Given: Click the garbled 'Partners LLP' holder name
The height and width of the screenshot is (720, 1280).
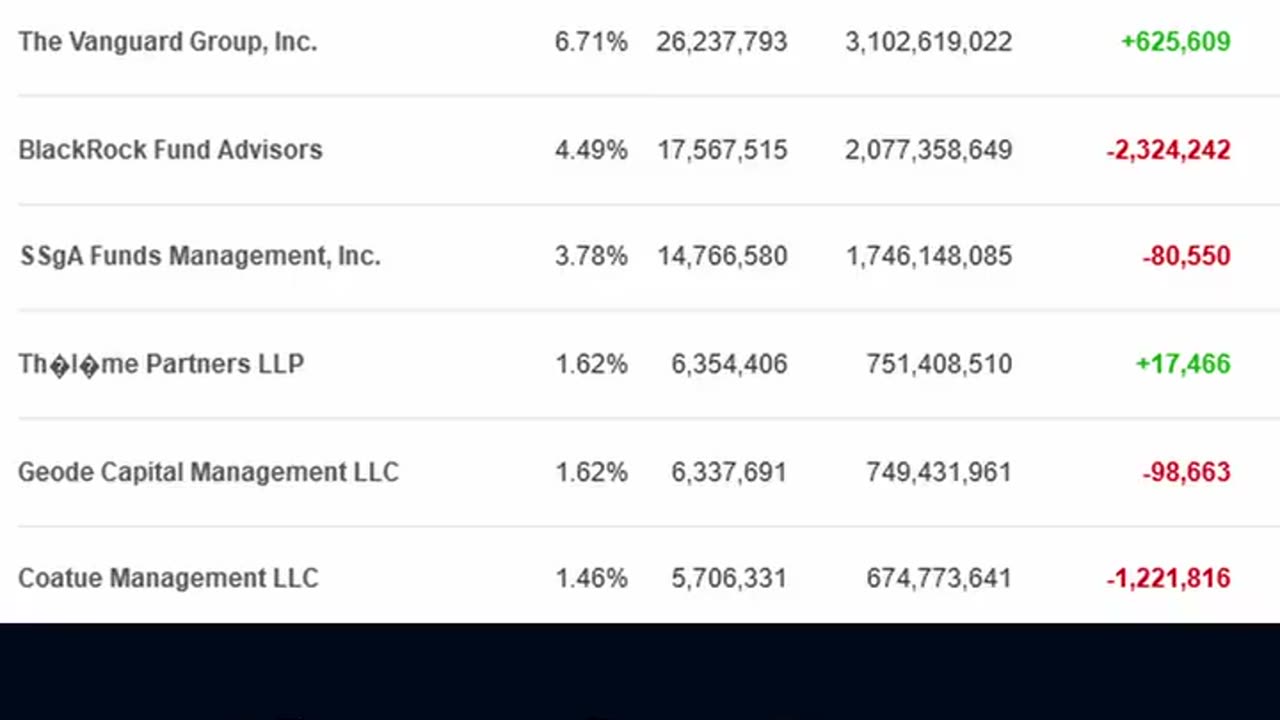Looking at the screenshot, I should [161, 364].
